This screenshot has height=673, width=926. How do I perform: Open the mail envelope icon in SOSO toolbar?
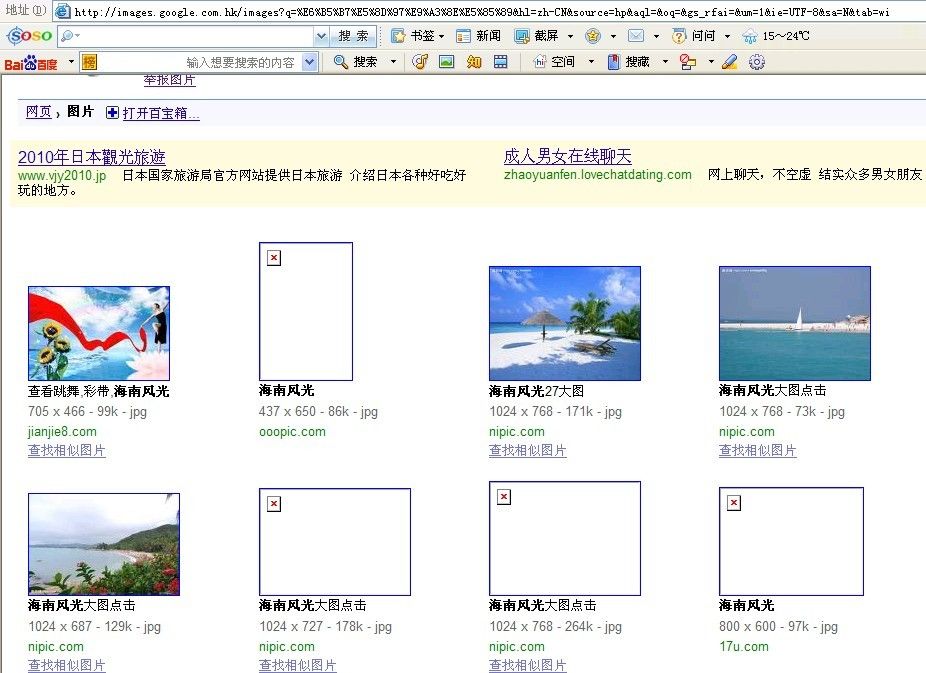[x=636, y=36]
